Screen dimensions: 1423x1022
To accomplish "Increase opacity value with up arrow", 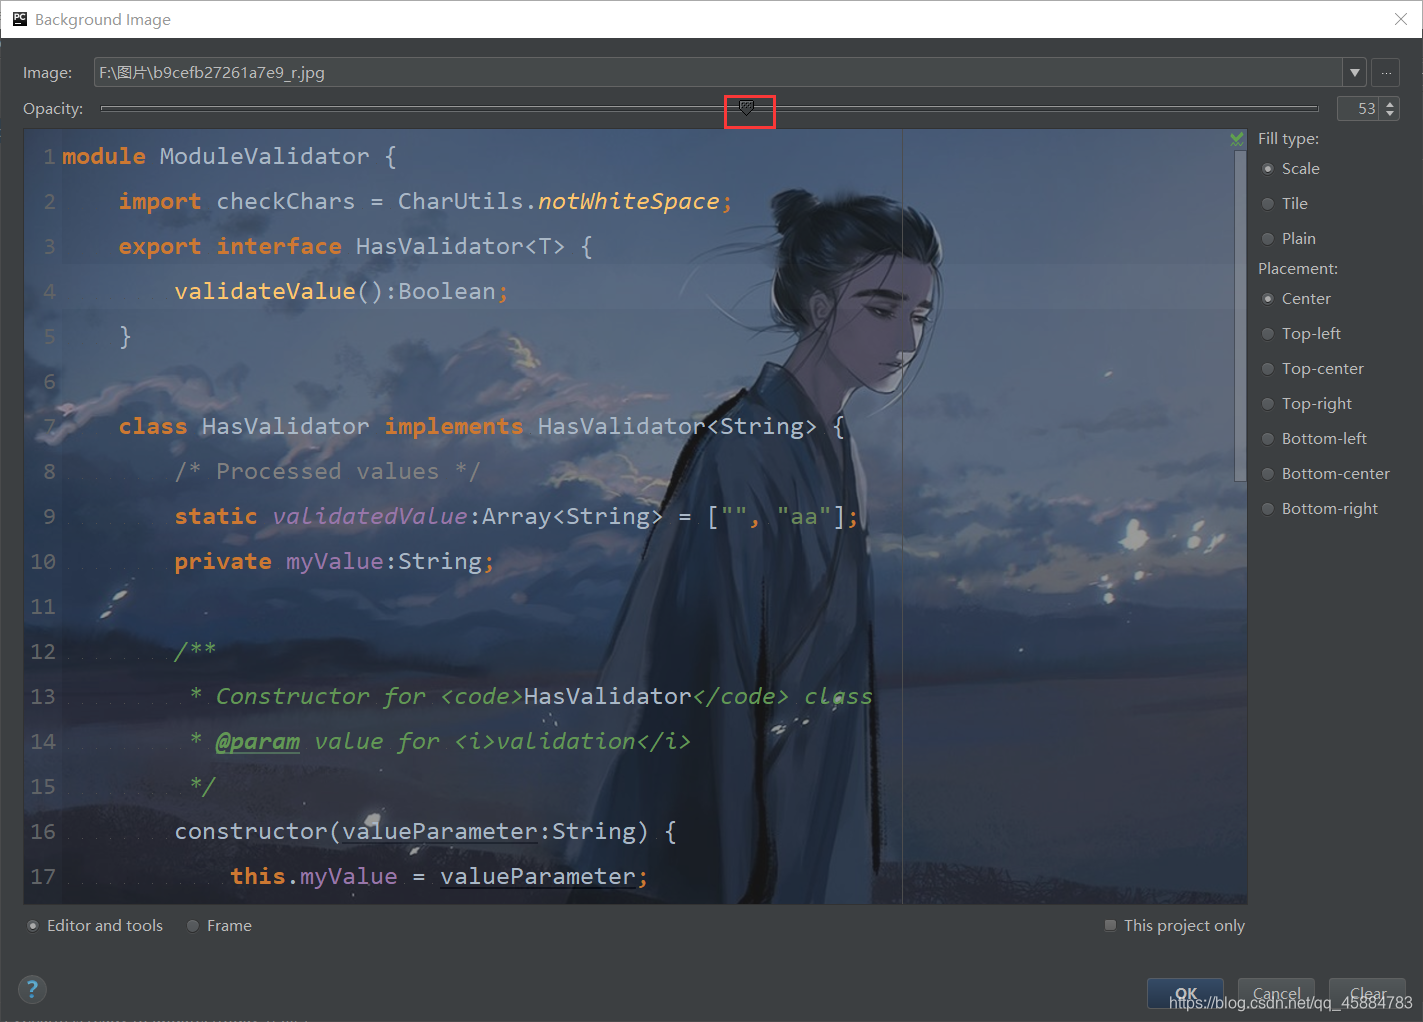I will click(1390, 103).
